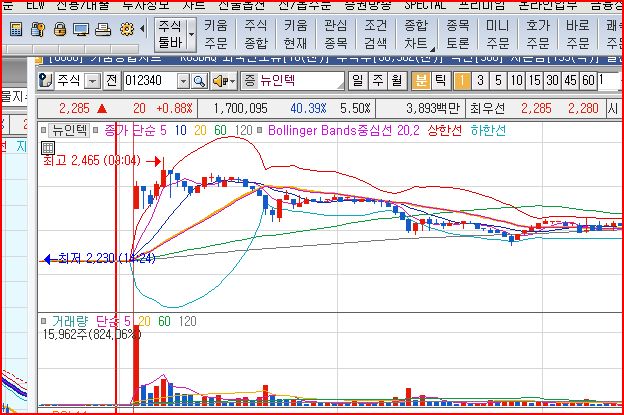Click the search icon left of 주식 dropdown
Screen dimensions: 624x415
[x=46, y=80]
